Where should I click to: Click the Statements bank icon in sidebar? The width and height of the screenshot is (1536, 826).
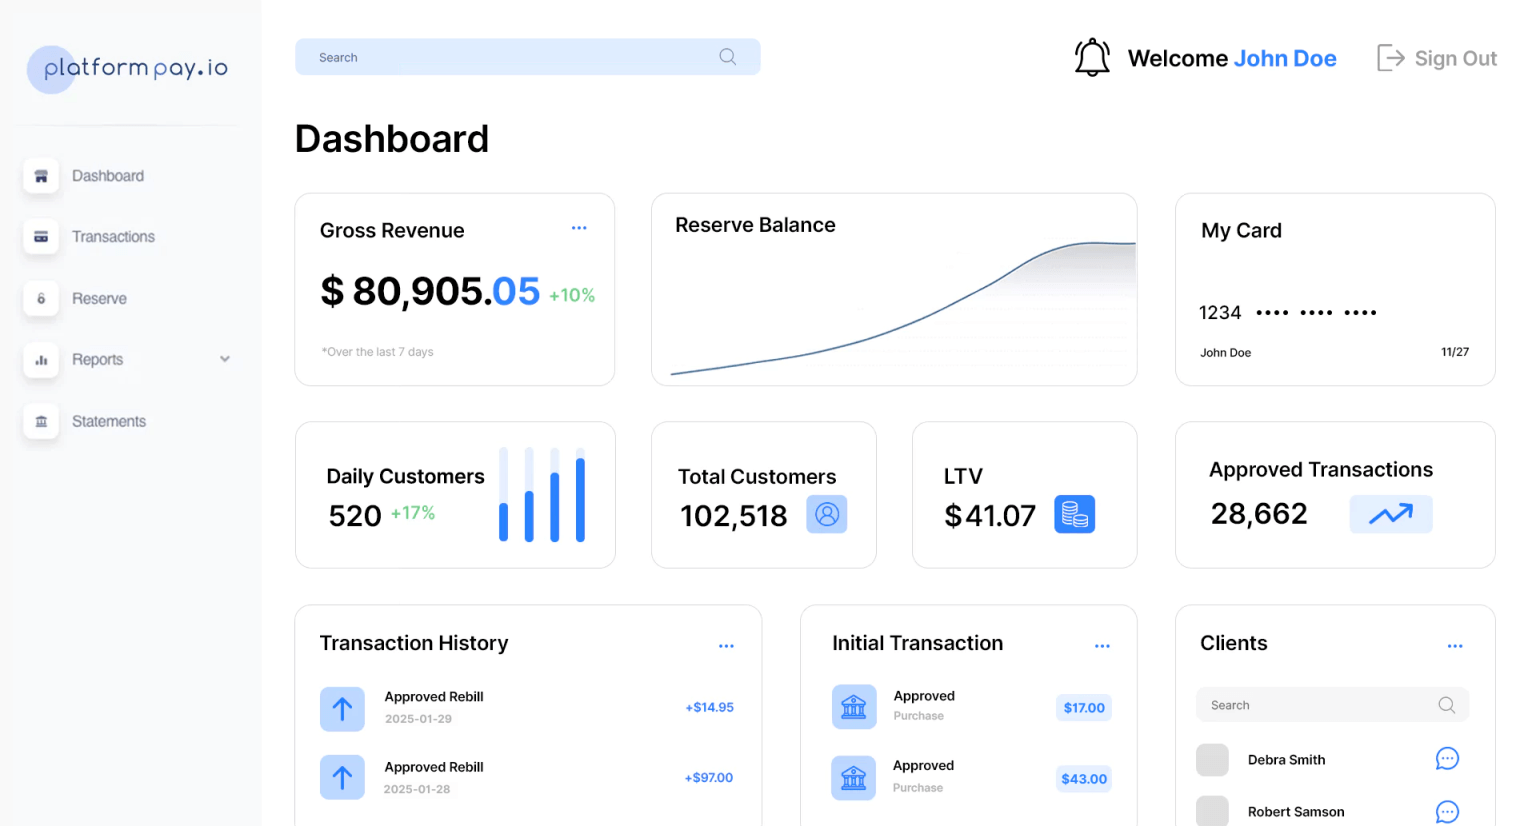coord(41,422)
